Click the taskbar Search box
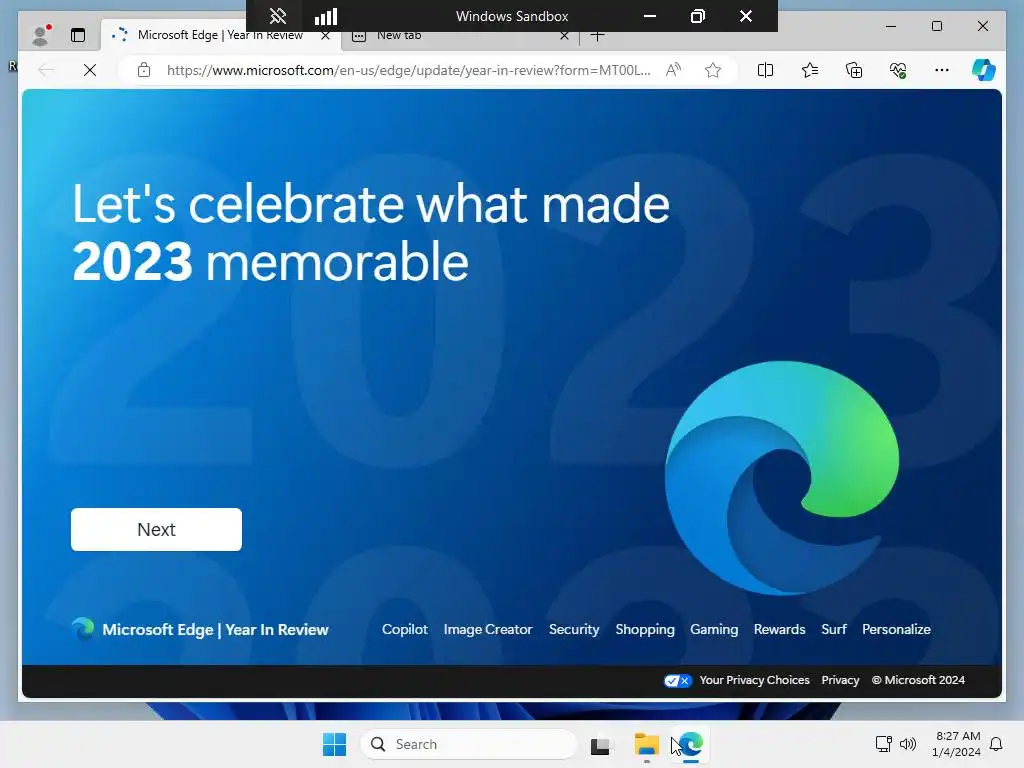1024x768 pixels. coord(469,744)
